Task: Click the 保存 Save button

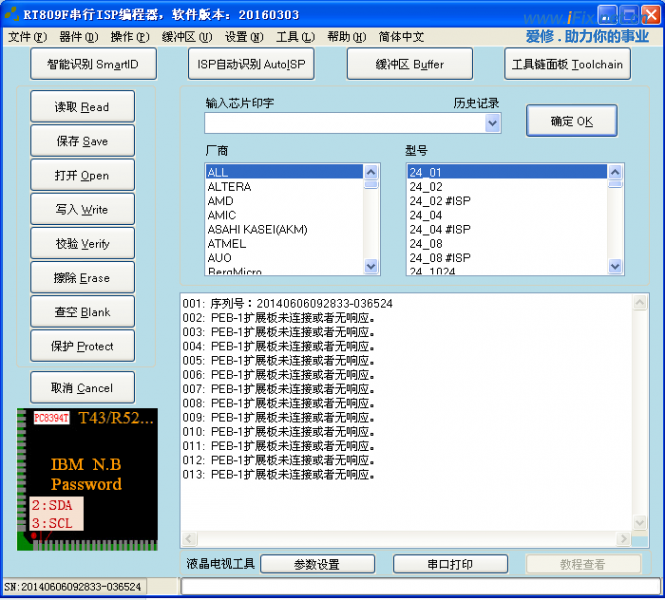Action: pyautogui.click(x=83, y=141)
